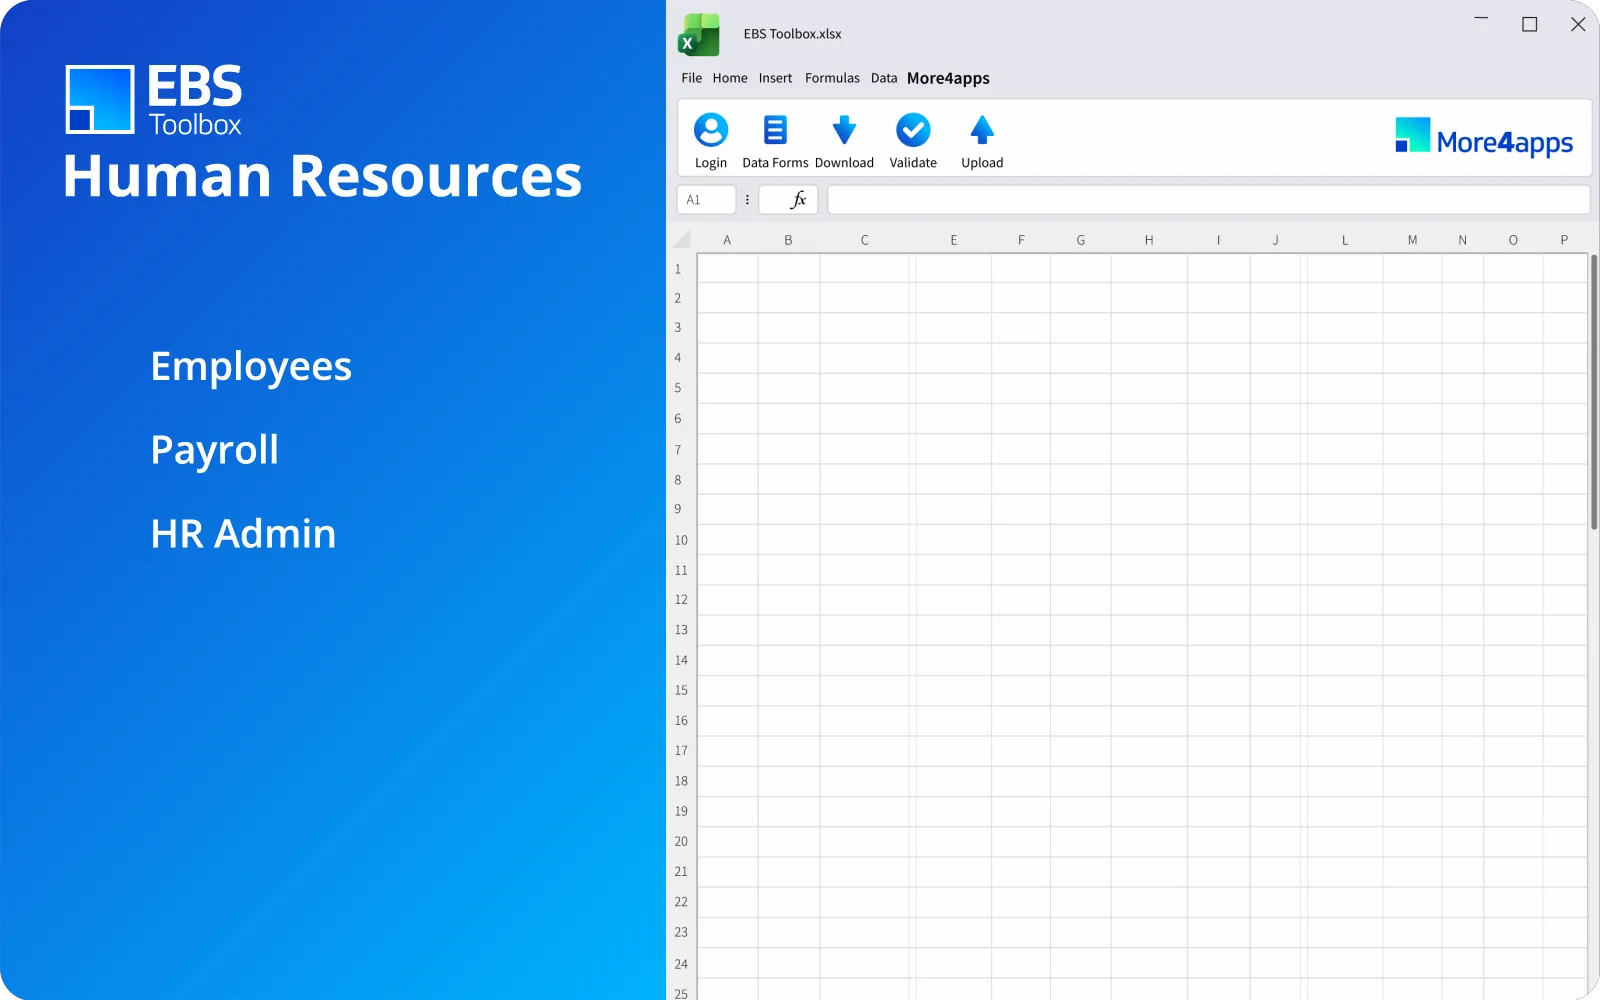Switch to the Home tab
This screenshot has width=1600, height=1000.
coord(730,78)
